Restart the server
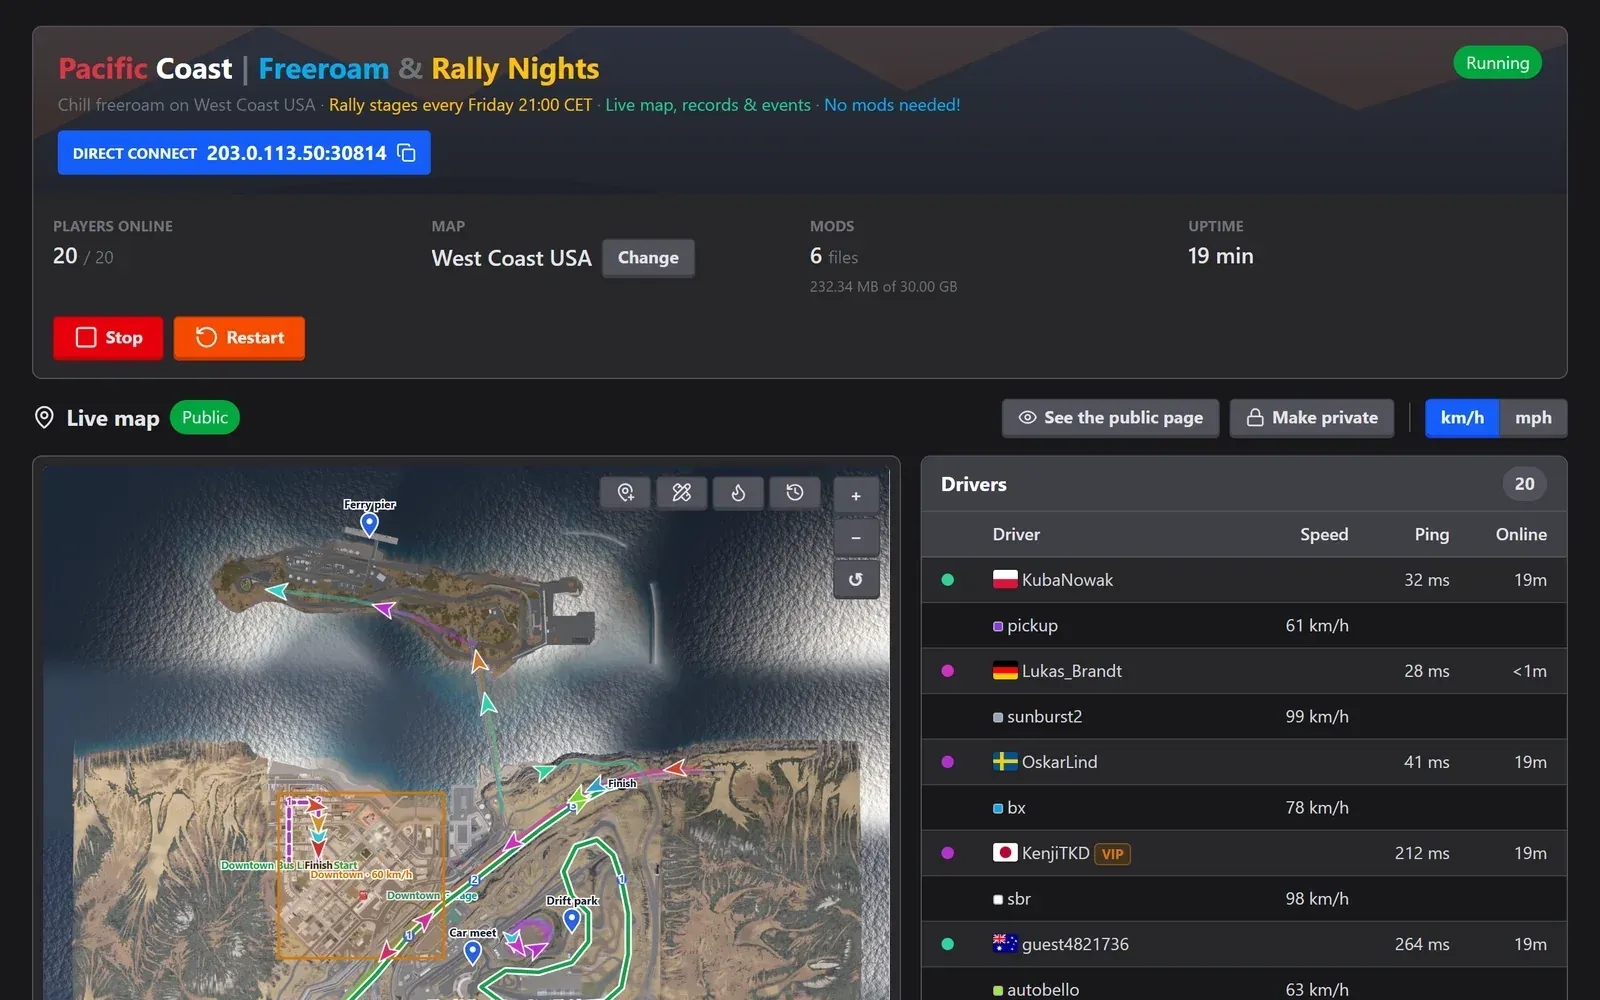Screen dimensions: 1600x1000 (239, 338)
